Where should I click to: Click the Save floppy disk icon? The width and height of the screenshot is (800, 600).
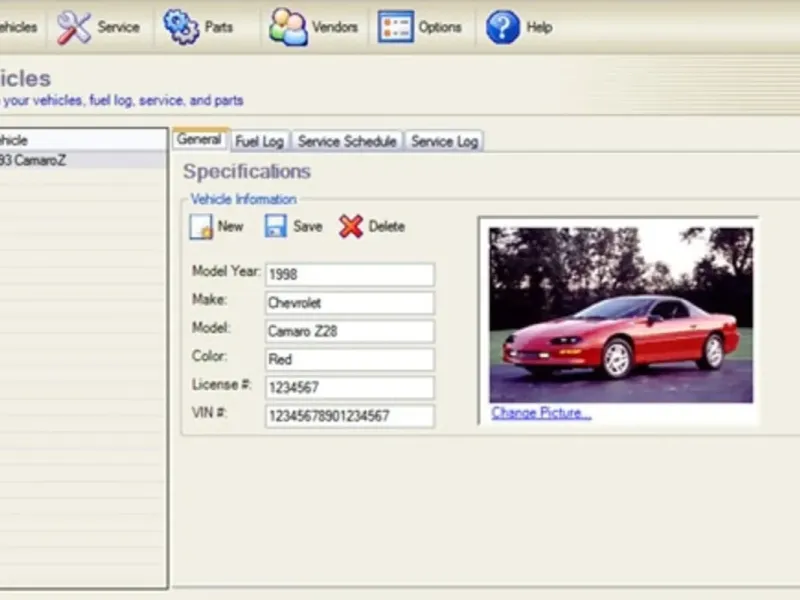(x=276, y=227)
